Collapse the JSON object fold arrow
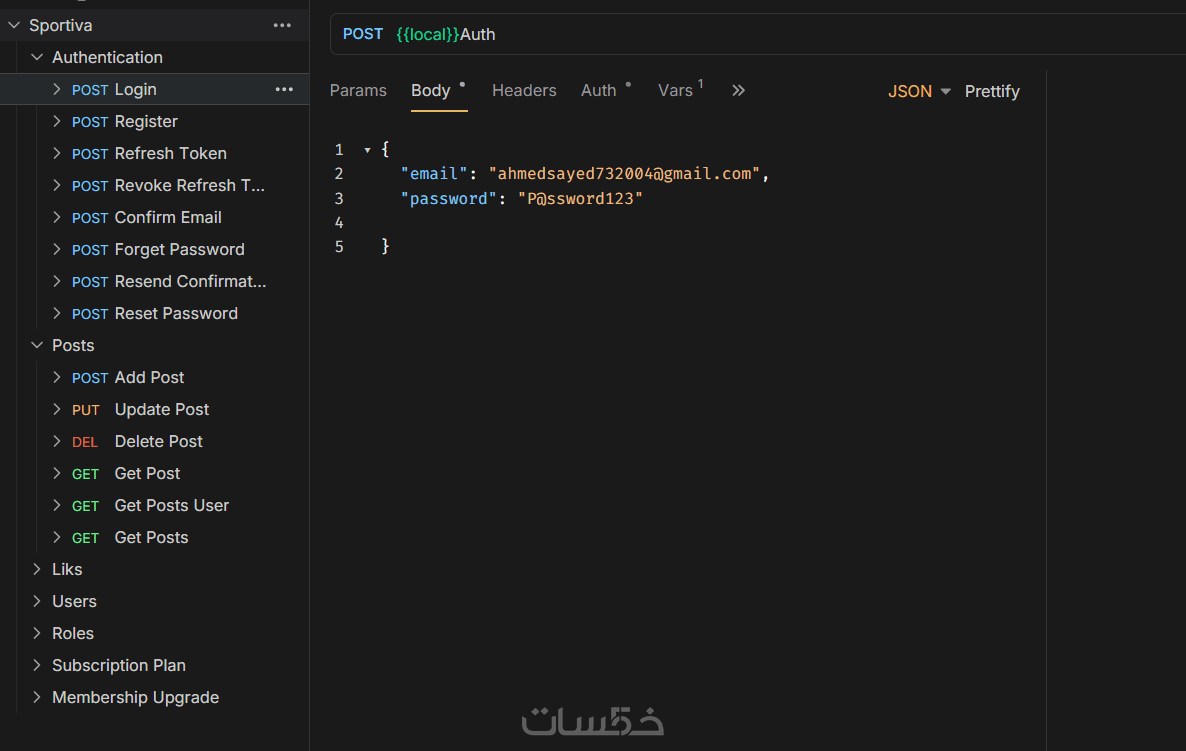 (368, 150)
